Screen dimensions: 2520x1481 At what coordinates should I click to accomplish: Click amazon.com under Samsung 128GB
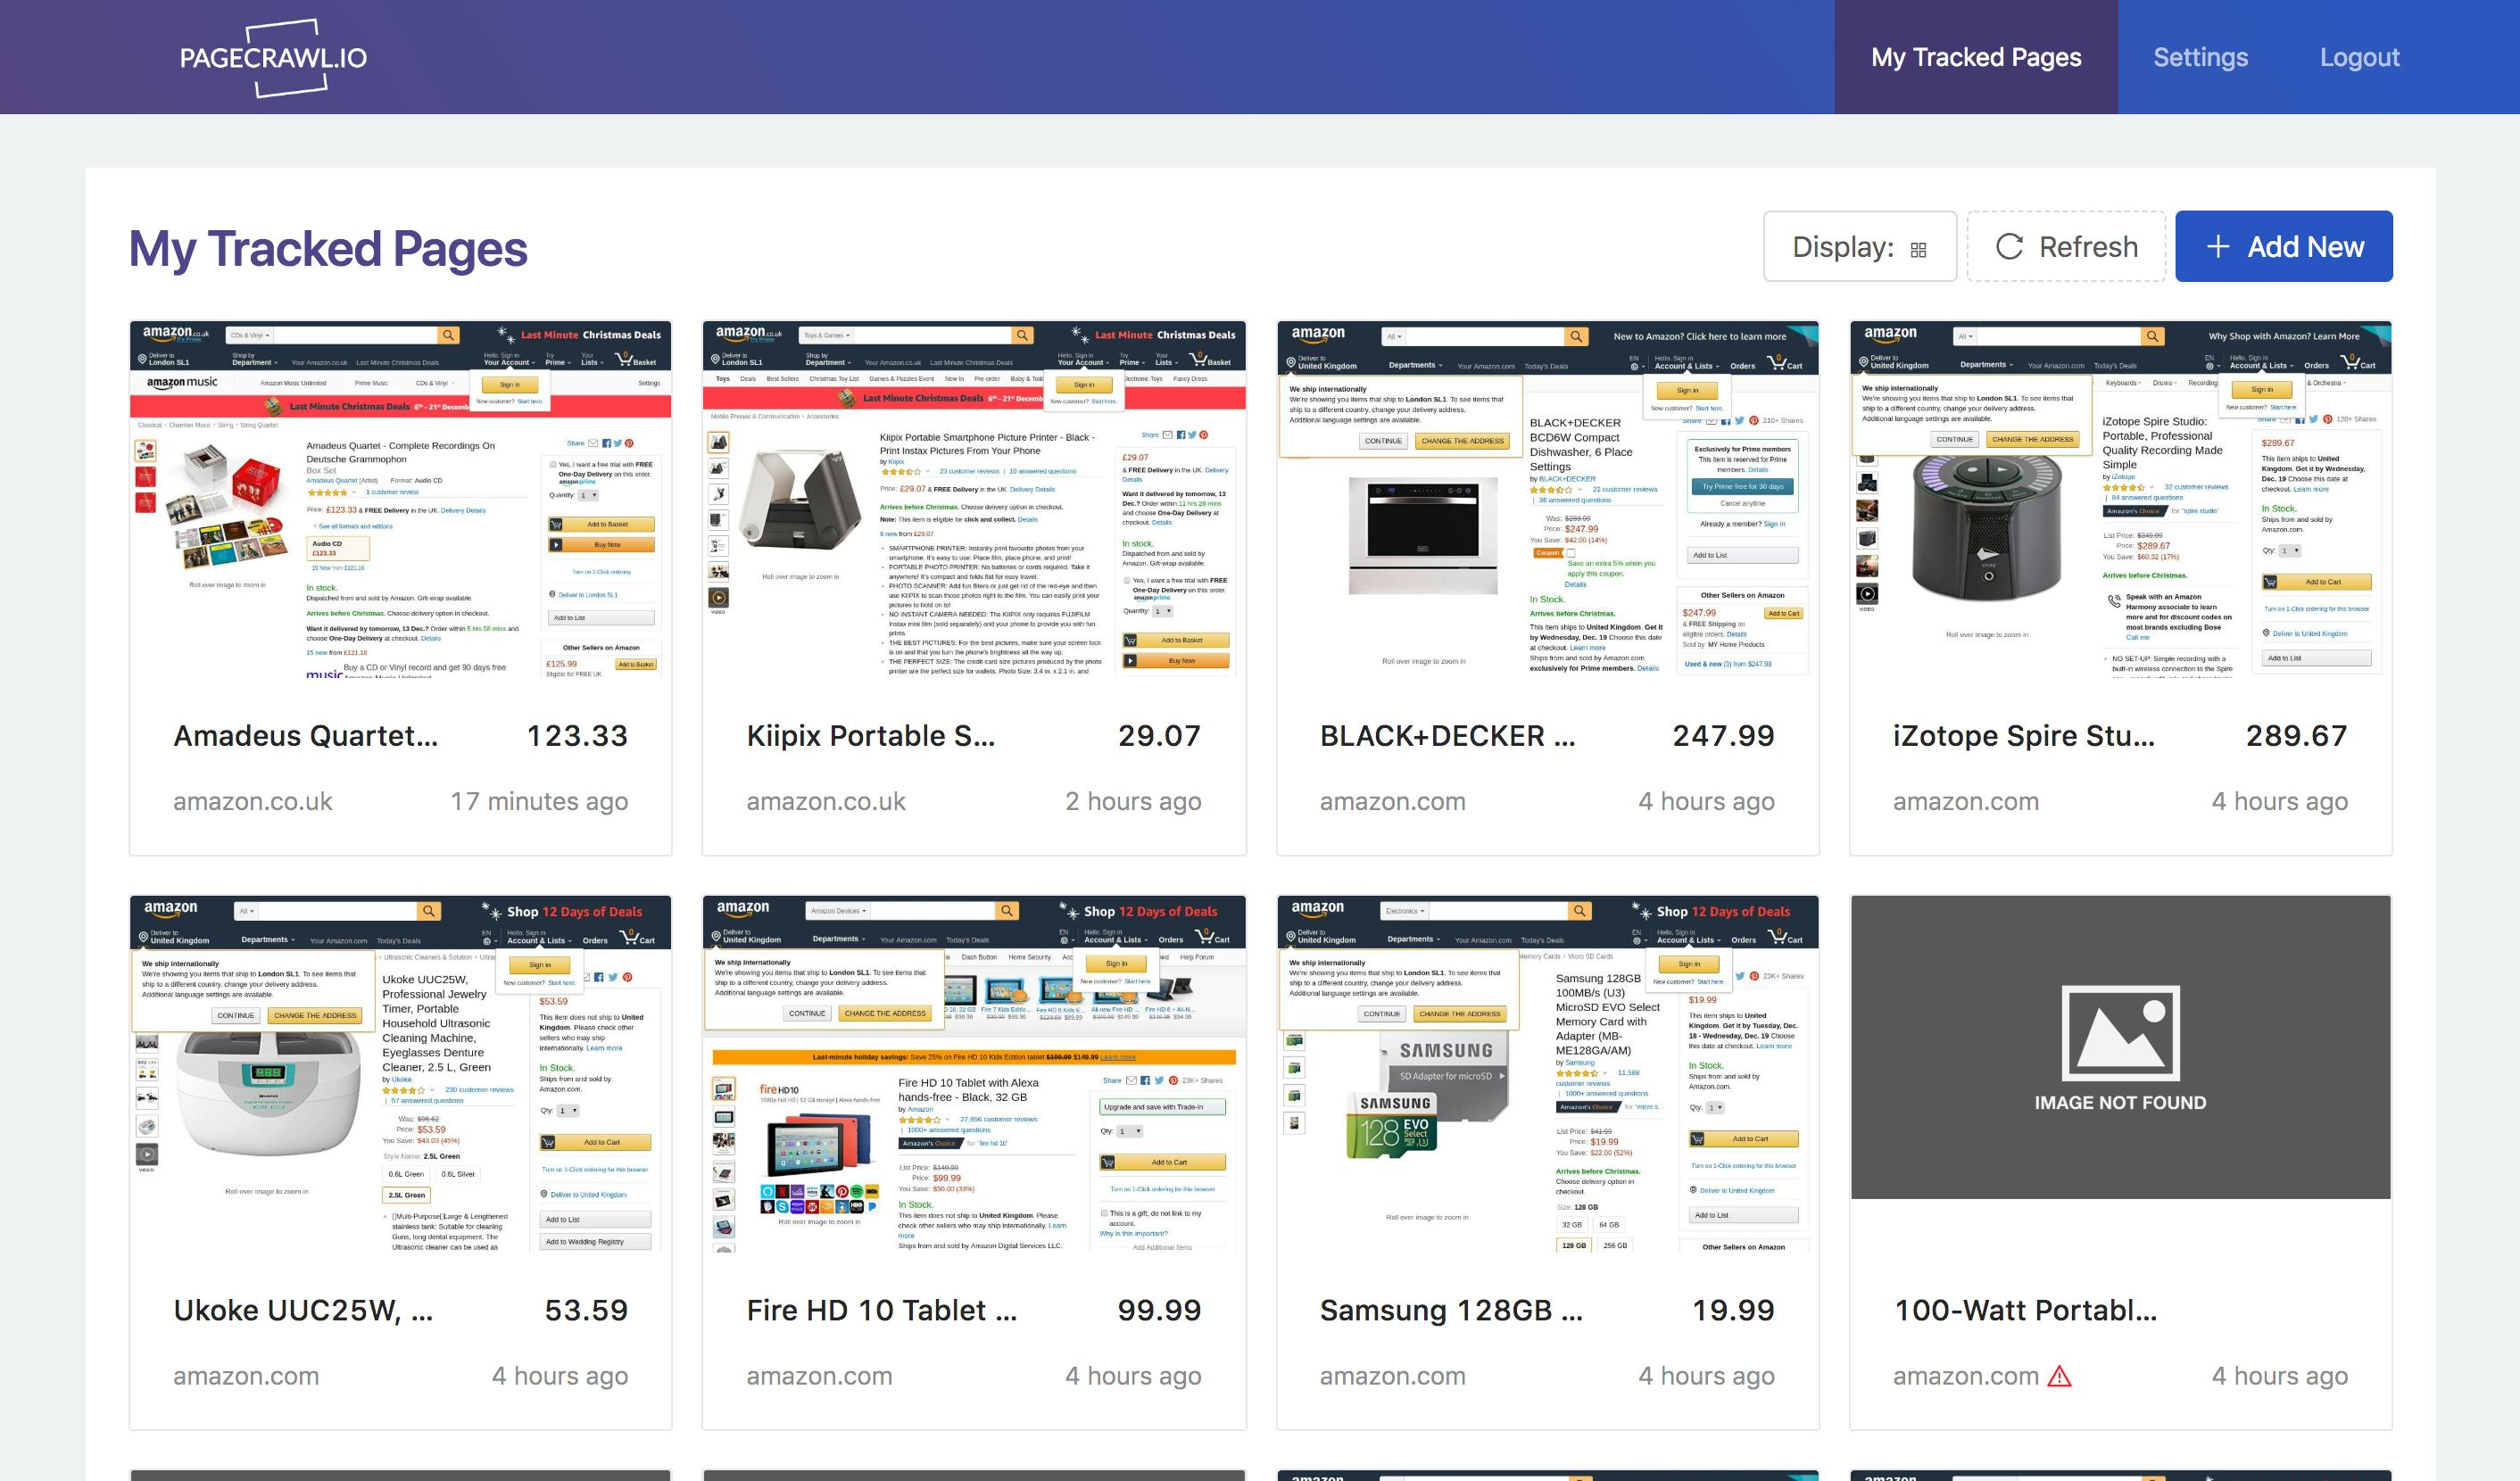pyautogui.click(x=1393, y=1376)
